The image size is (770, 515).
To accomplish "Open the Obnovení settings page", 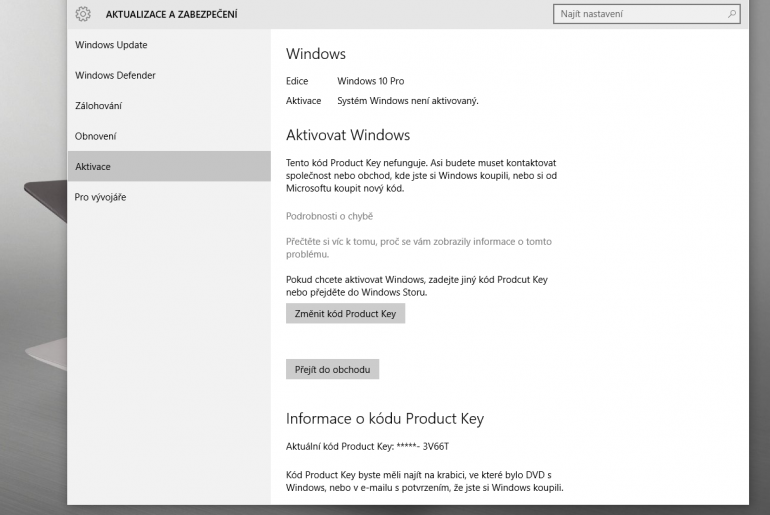I will (96, 136).
